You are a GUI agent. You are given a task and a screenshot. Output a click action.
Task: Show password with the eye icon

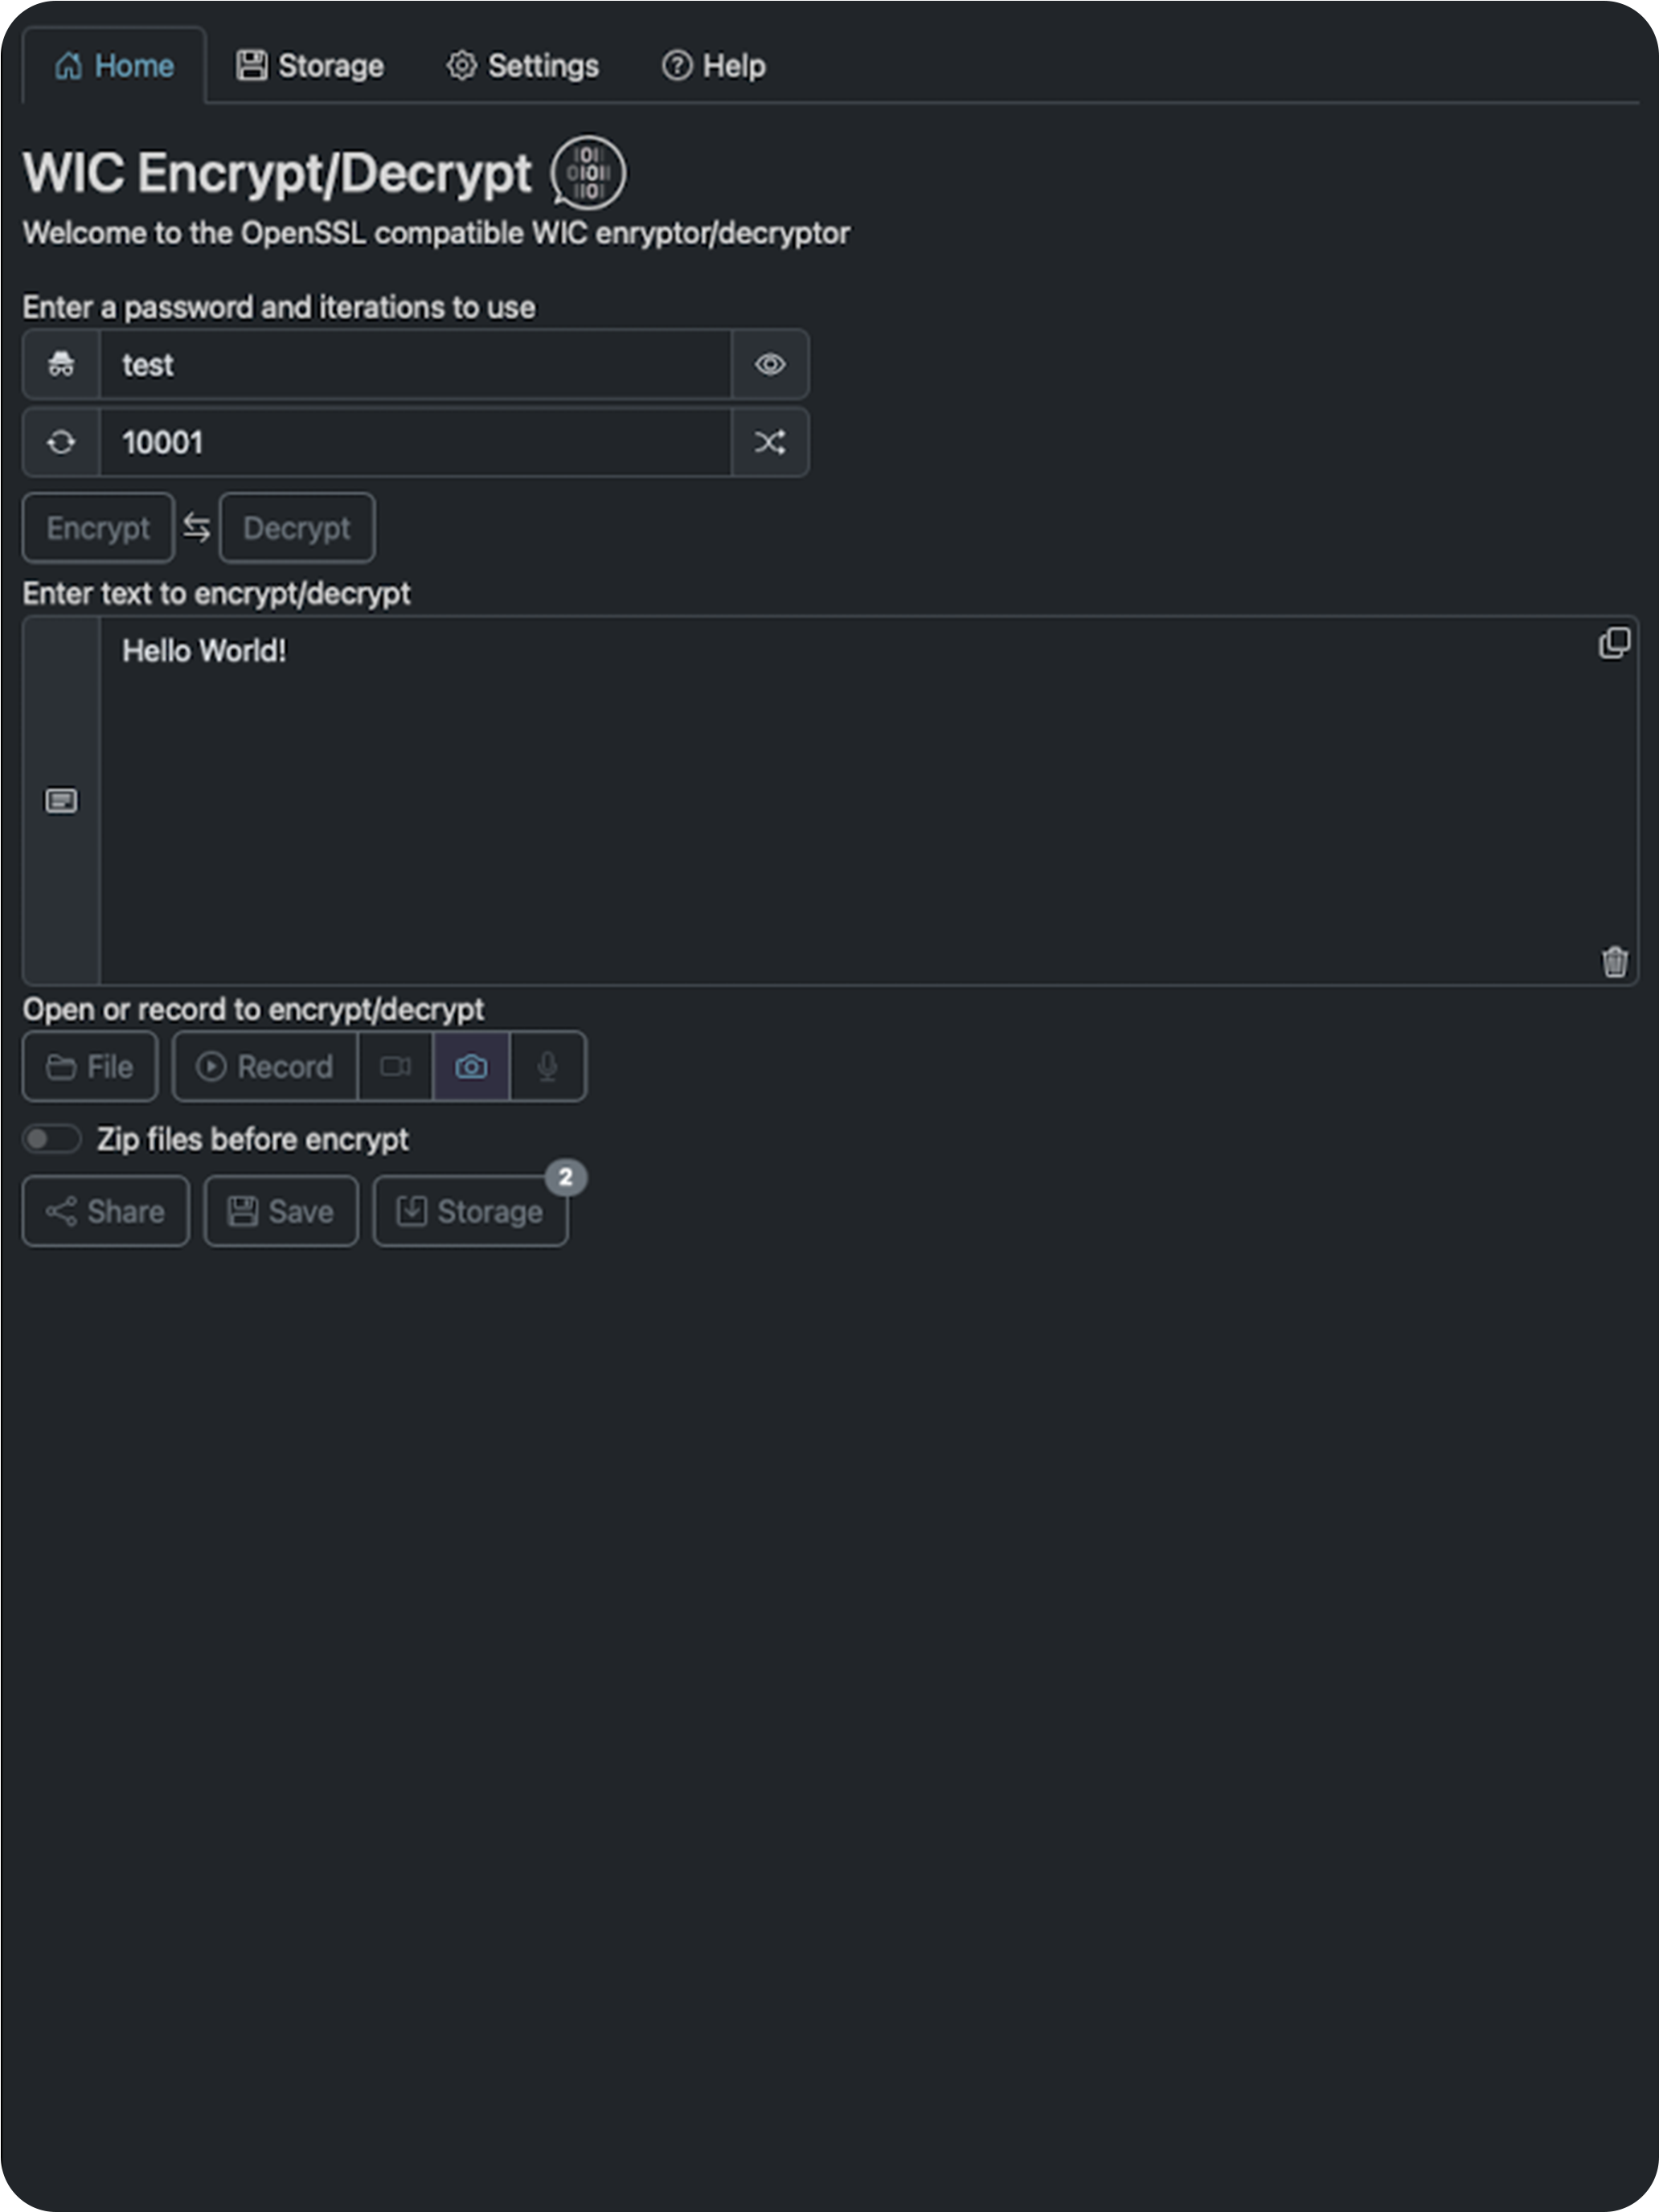point(769,364)
